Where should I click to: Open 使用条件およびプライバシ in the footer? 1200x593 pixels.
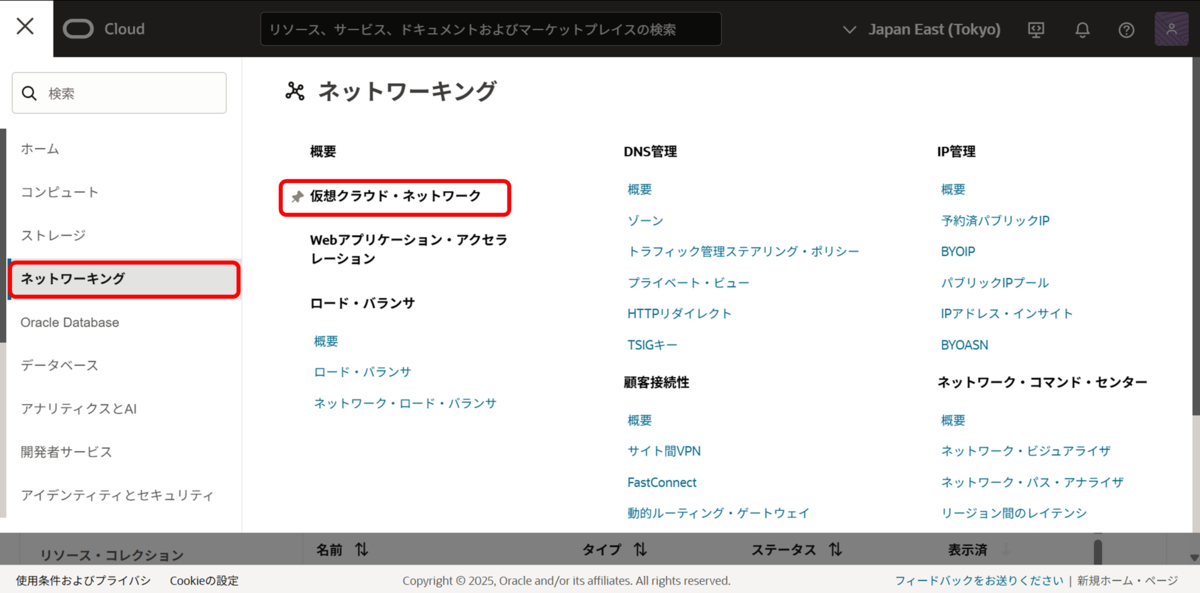pos(83,581)
